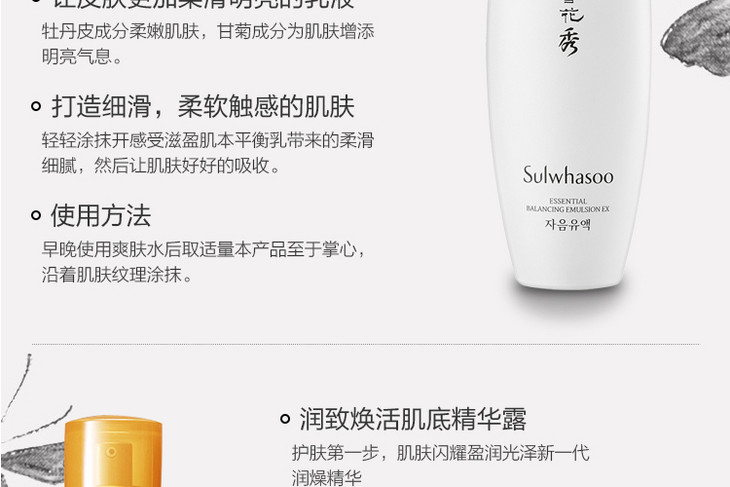Click the ink leaf illustration beside bottle
Viewport: 730px width, 487px height.
695,38
